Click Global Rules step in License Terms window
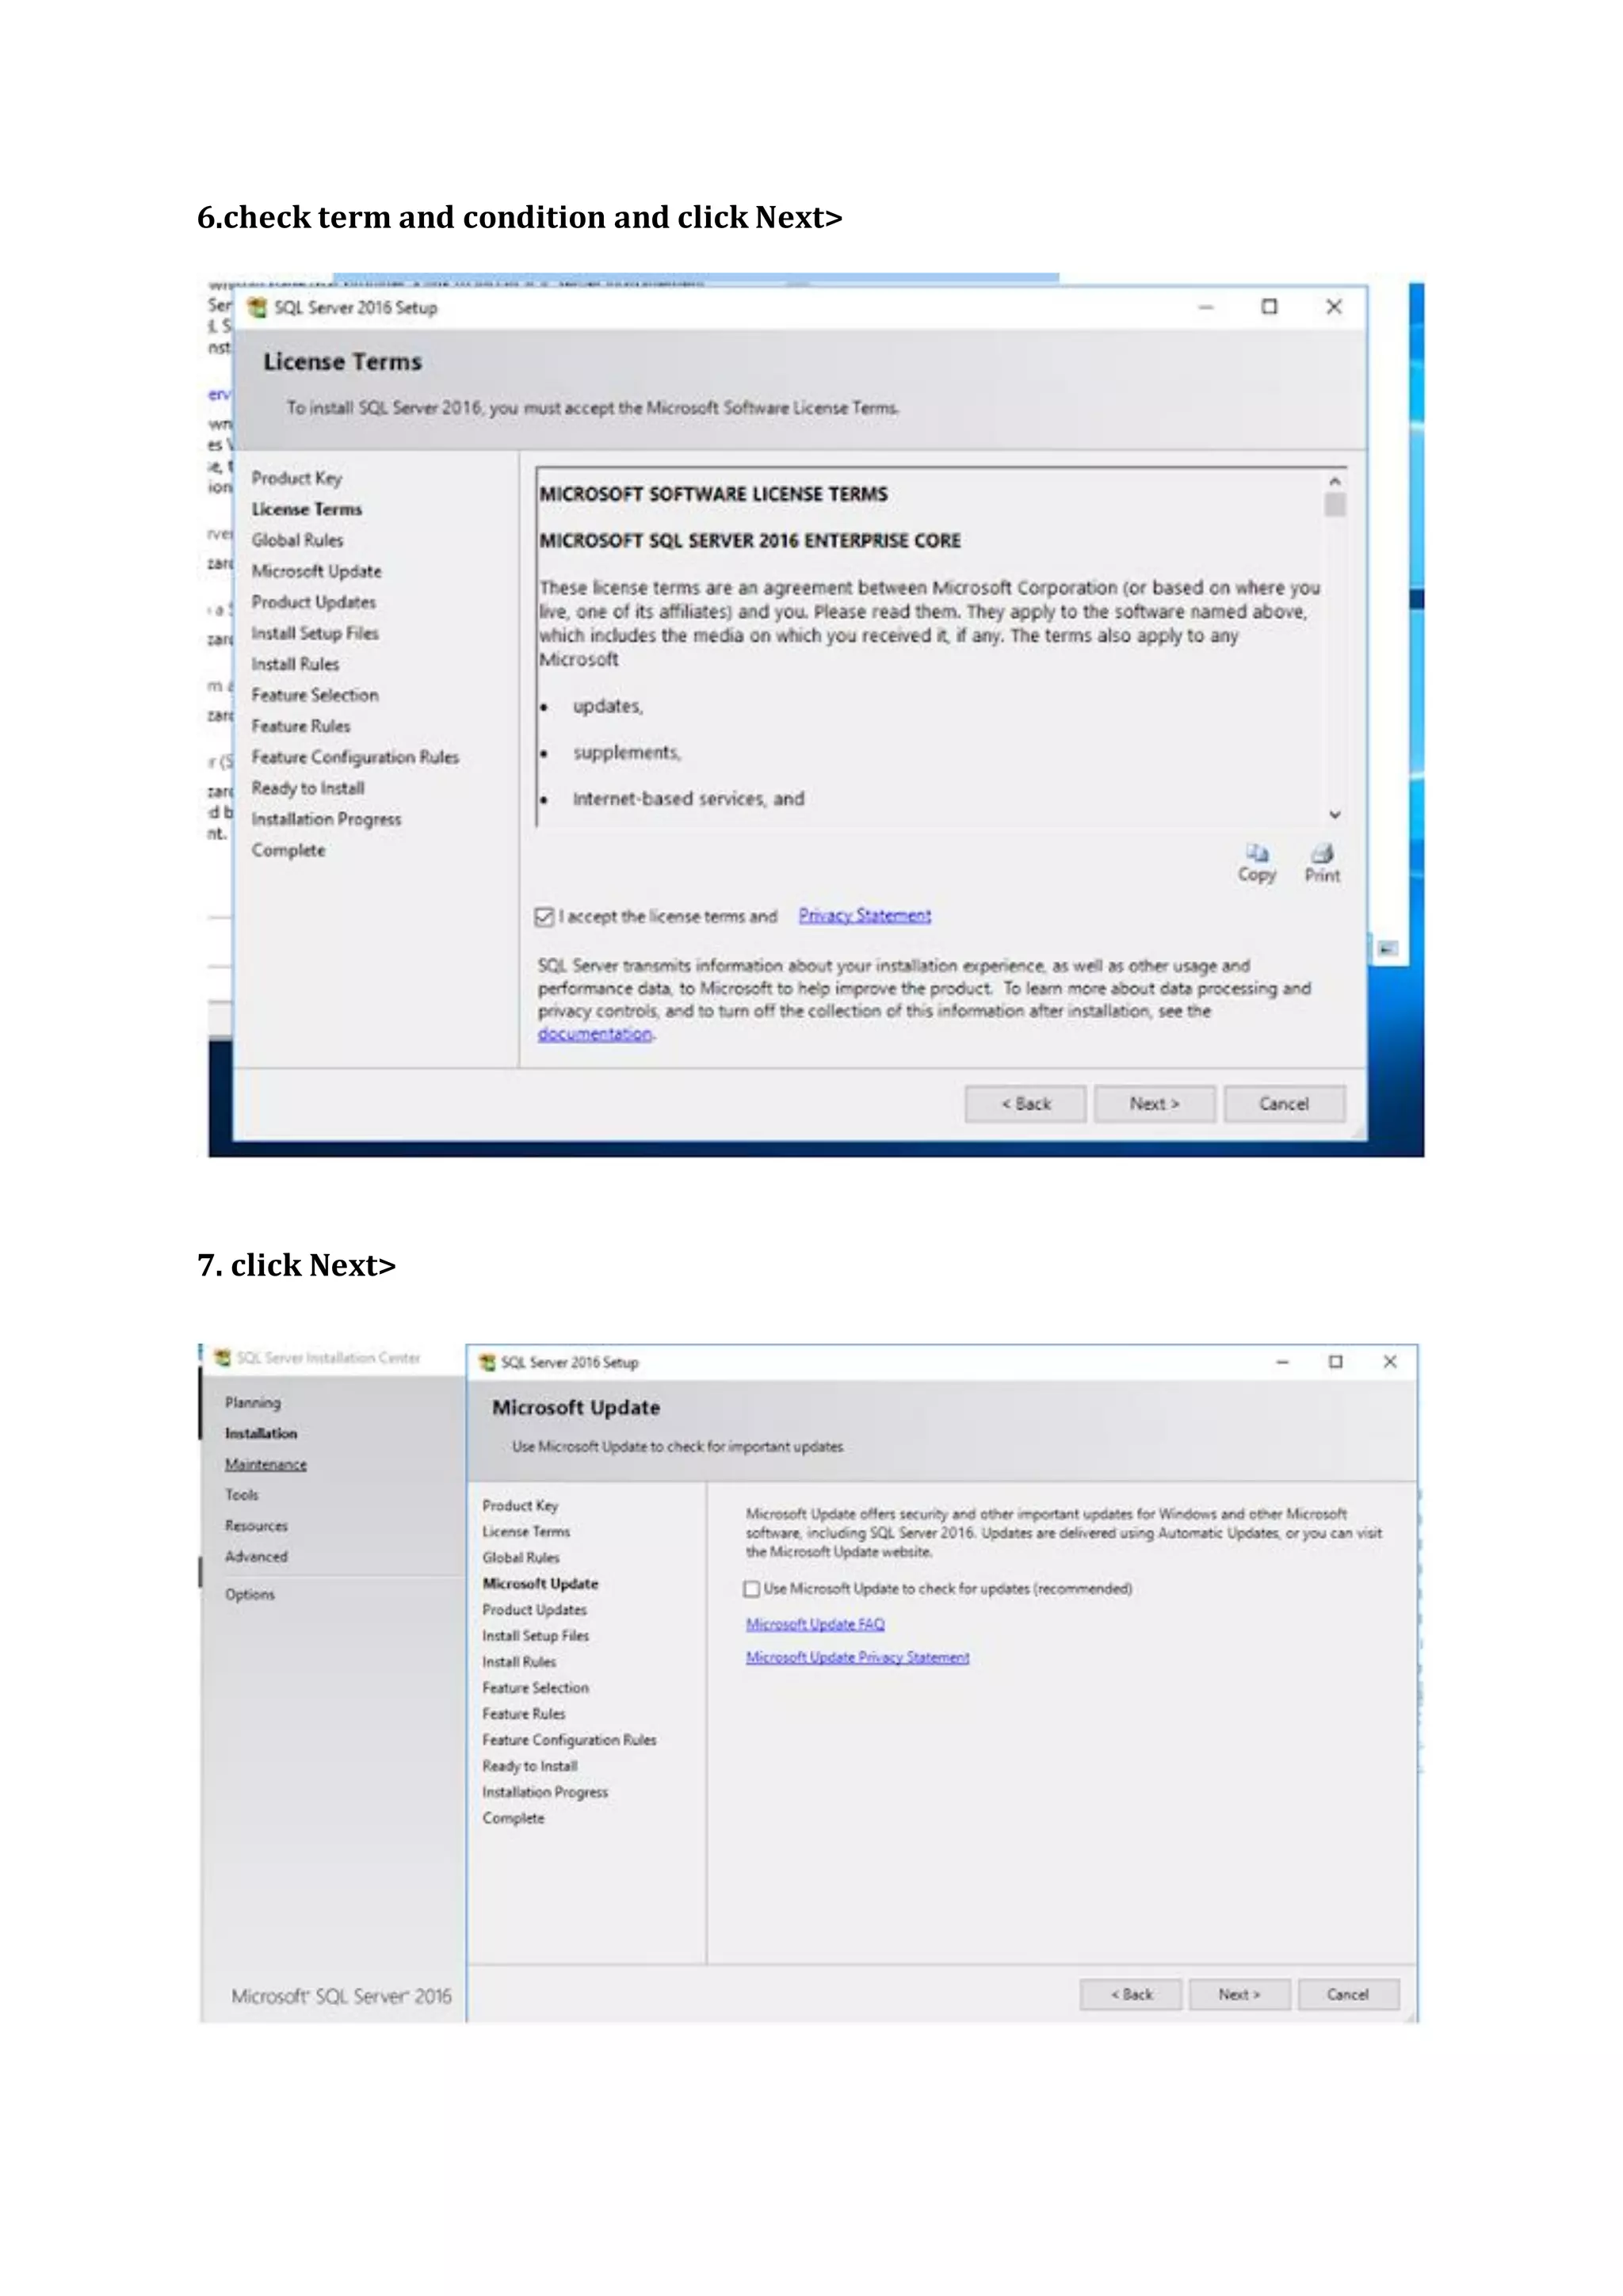The height and width of the screenshot is (2296, 1623). click(297, 540)
